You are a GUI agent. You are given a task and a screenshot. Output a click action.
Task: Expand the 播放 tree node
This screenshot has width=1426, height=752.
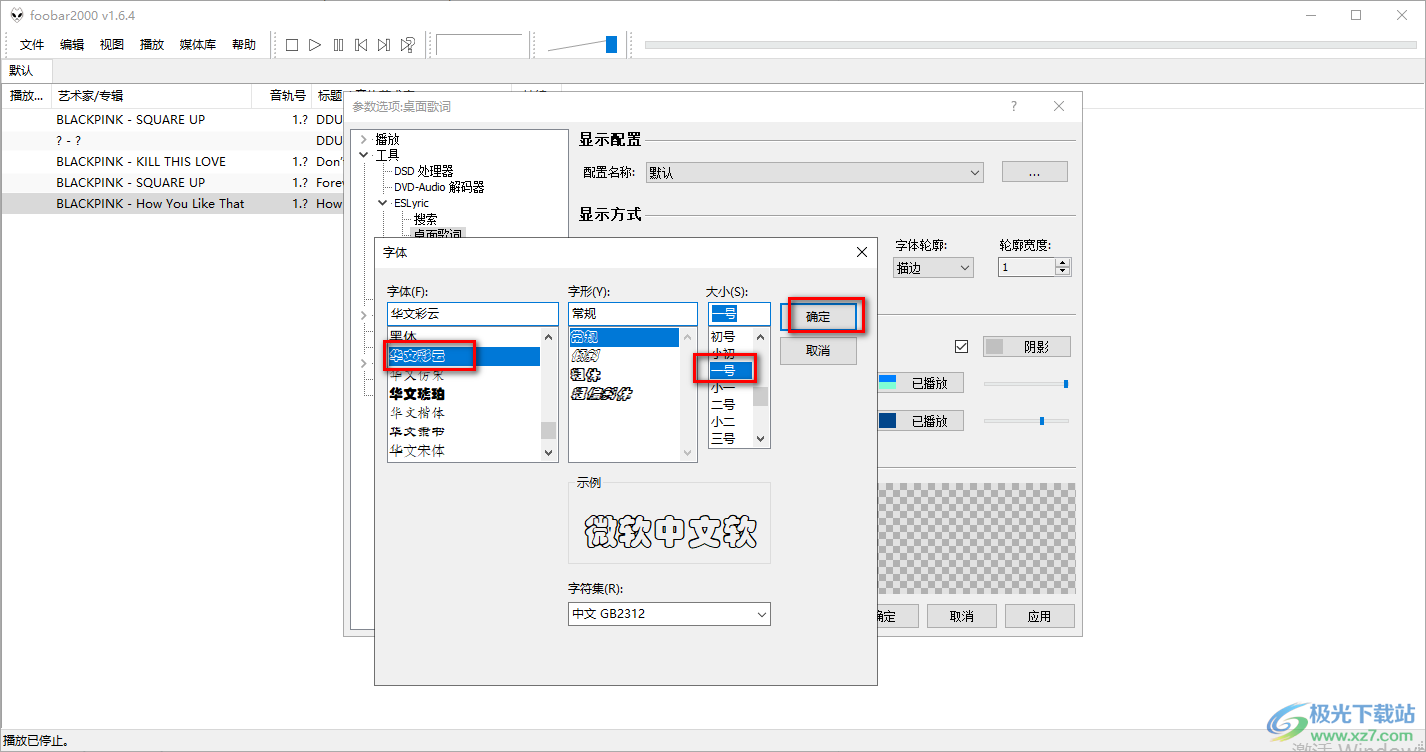click(363, 140)
